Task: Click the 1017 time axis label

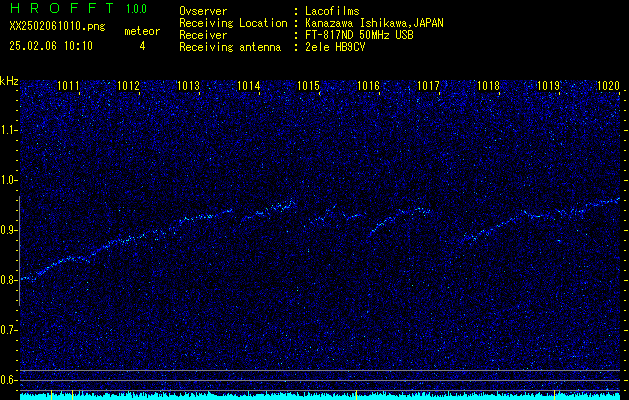Action: pos(428,86)
